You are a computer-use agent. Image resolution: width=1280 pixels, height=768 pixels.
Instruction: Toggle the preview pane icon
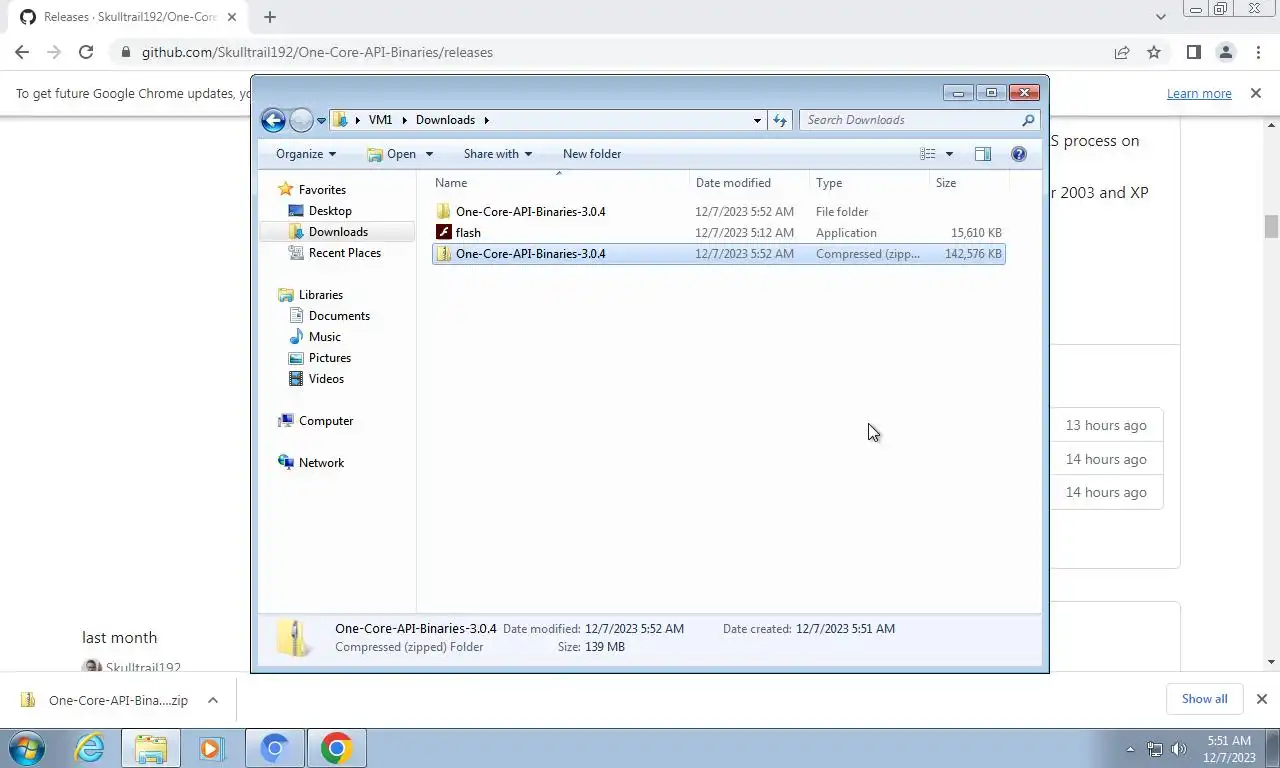tap(983, 154)
